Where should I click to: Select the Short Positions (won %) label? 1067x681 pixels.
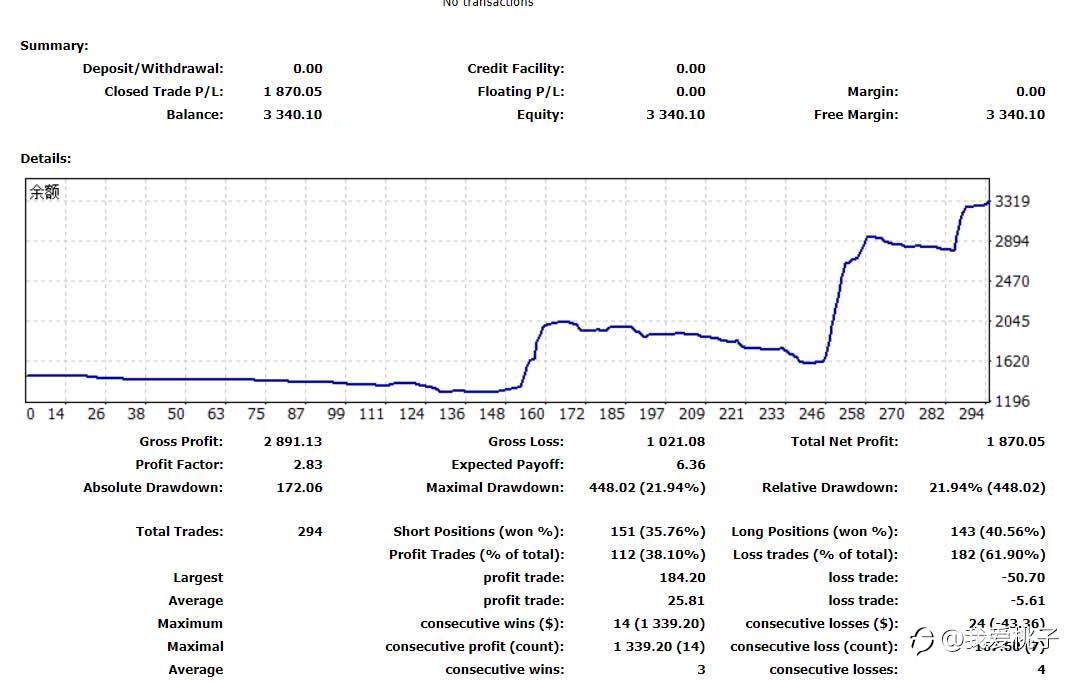[478, 532]
